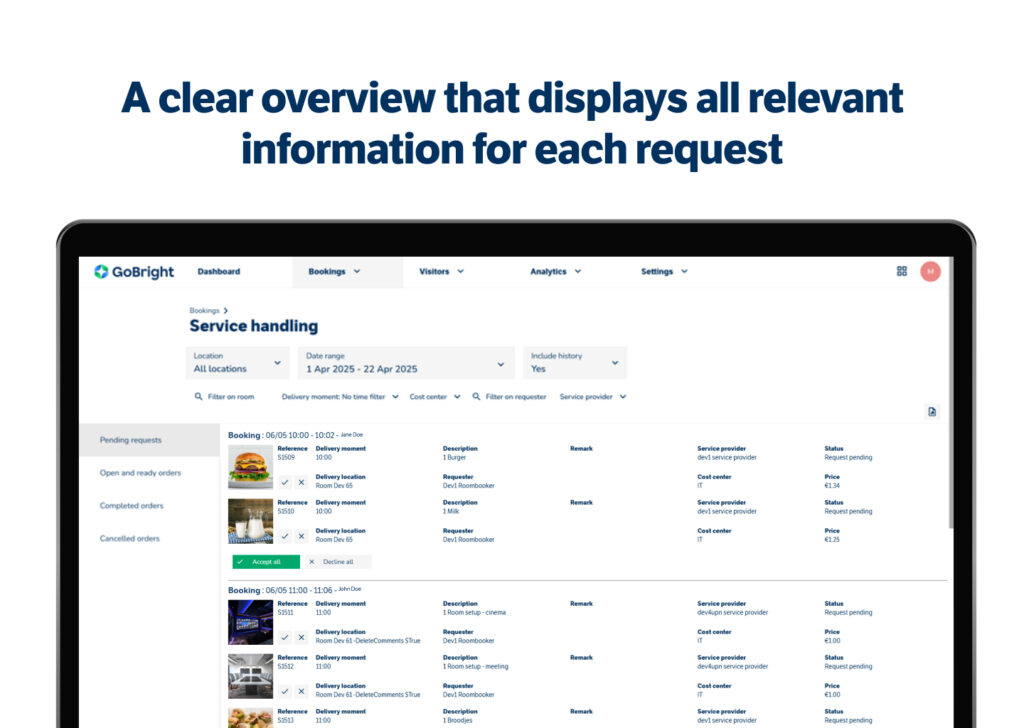The image size is (1024, 728).
Task: Switch to Open and ready orders
Action: pyautogui.click(x=140, y=473)
